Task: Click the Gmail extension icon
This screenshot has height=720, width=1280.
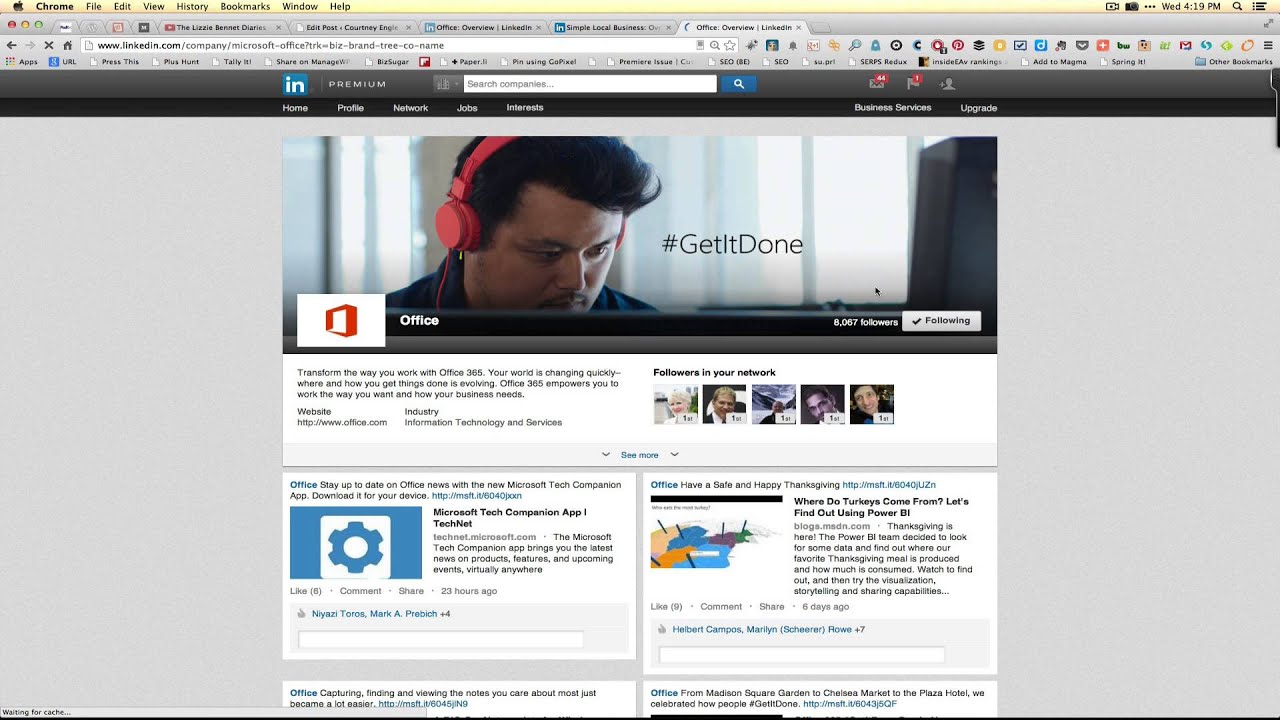Action: (x=1185, y=45)
